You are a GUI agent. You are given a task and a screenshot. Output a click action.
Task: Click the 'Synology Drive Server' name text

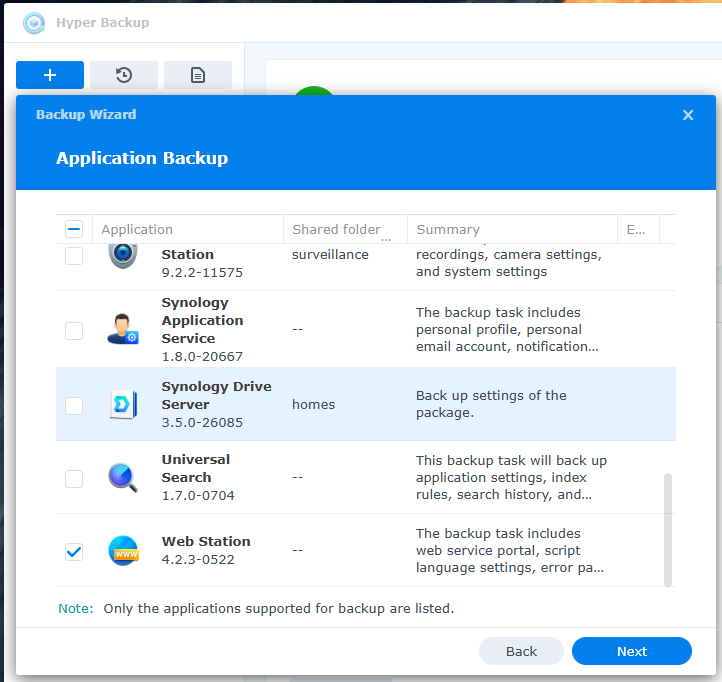[x=216, y=395]
